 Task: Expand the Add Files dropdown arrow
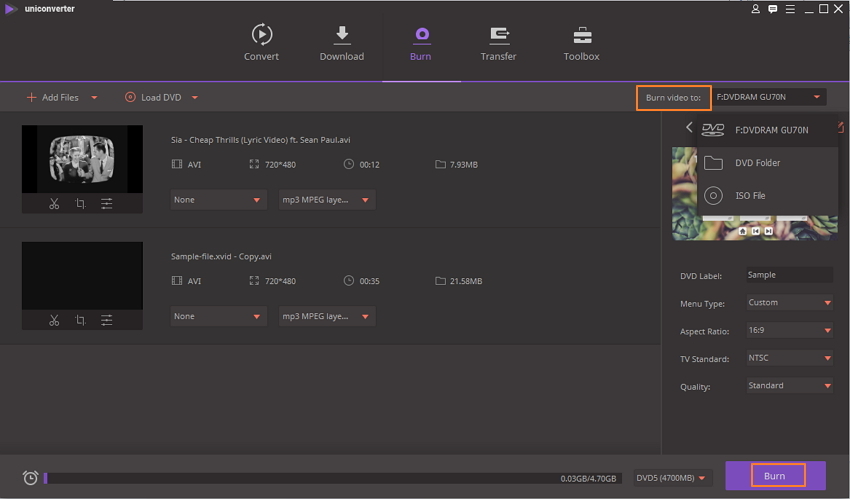[x=94, y=98]
